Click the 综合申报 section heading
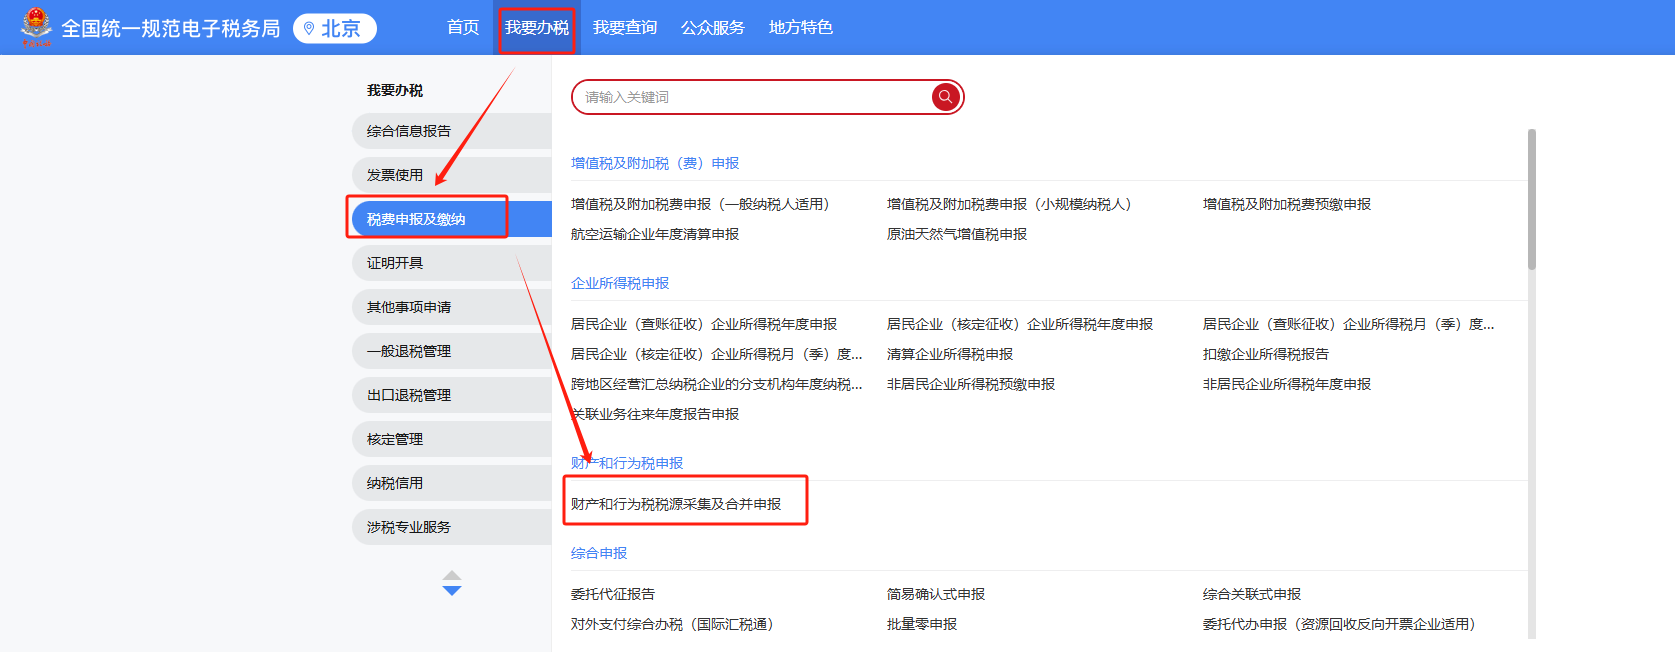 click(x=599, y=553)
